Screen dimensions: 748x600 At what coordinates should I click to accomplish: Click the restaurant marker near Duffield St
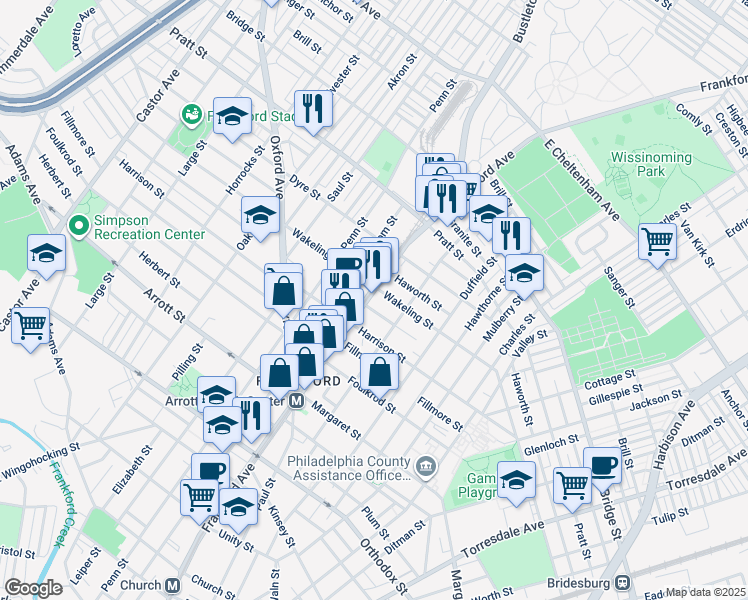511,235
